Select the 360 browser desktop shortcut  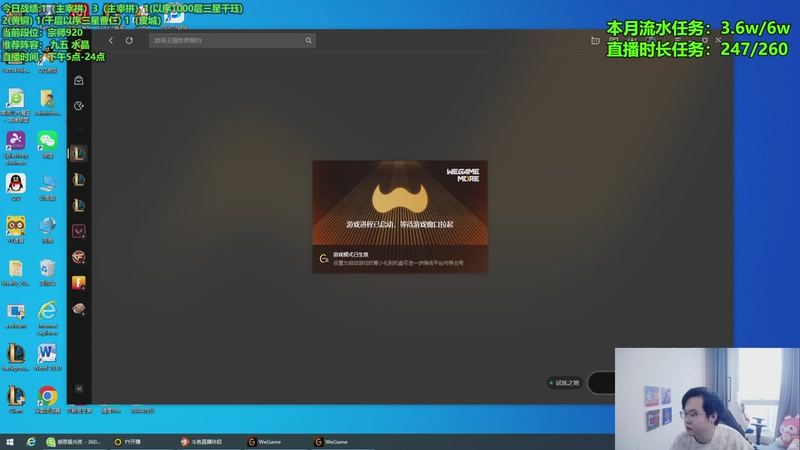16,106
